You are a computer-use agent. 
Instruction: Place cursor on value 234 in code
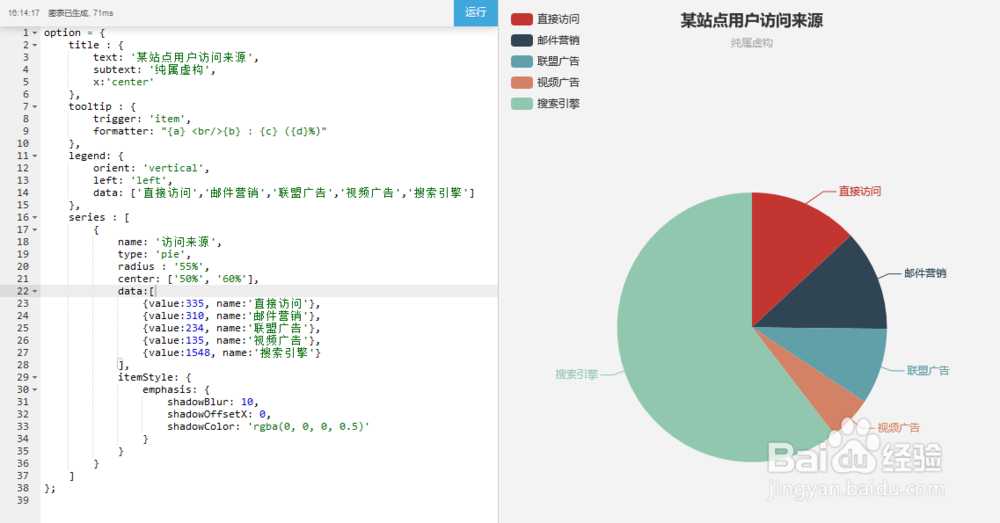195,328
